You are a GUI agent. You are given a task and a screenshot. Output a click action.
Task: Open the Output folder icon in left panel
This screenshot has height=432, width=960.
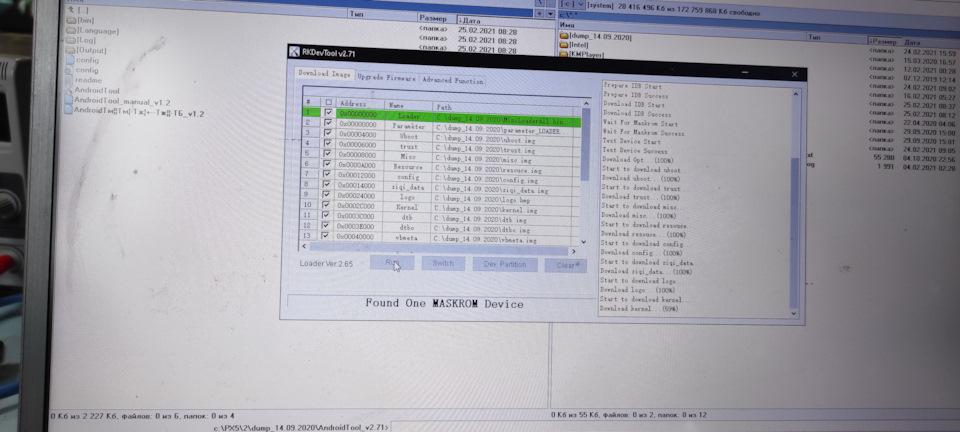[x=71, y=50]
